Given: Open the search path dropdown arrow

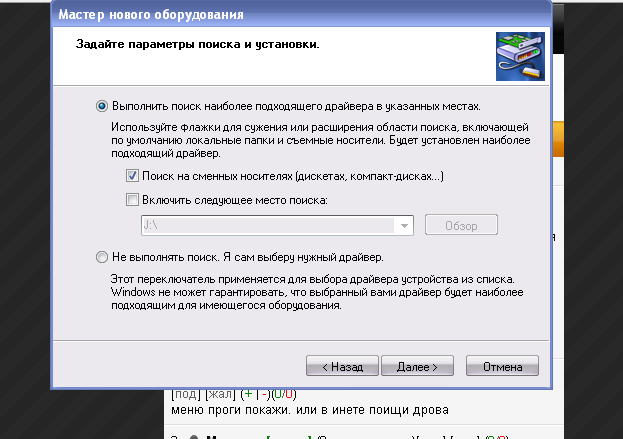Looking at the screenshot, I should click(x=404, y=226).
